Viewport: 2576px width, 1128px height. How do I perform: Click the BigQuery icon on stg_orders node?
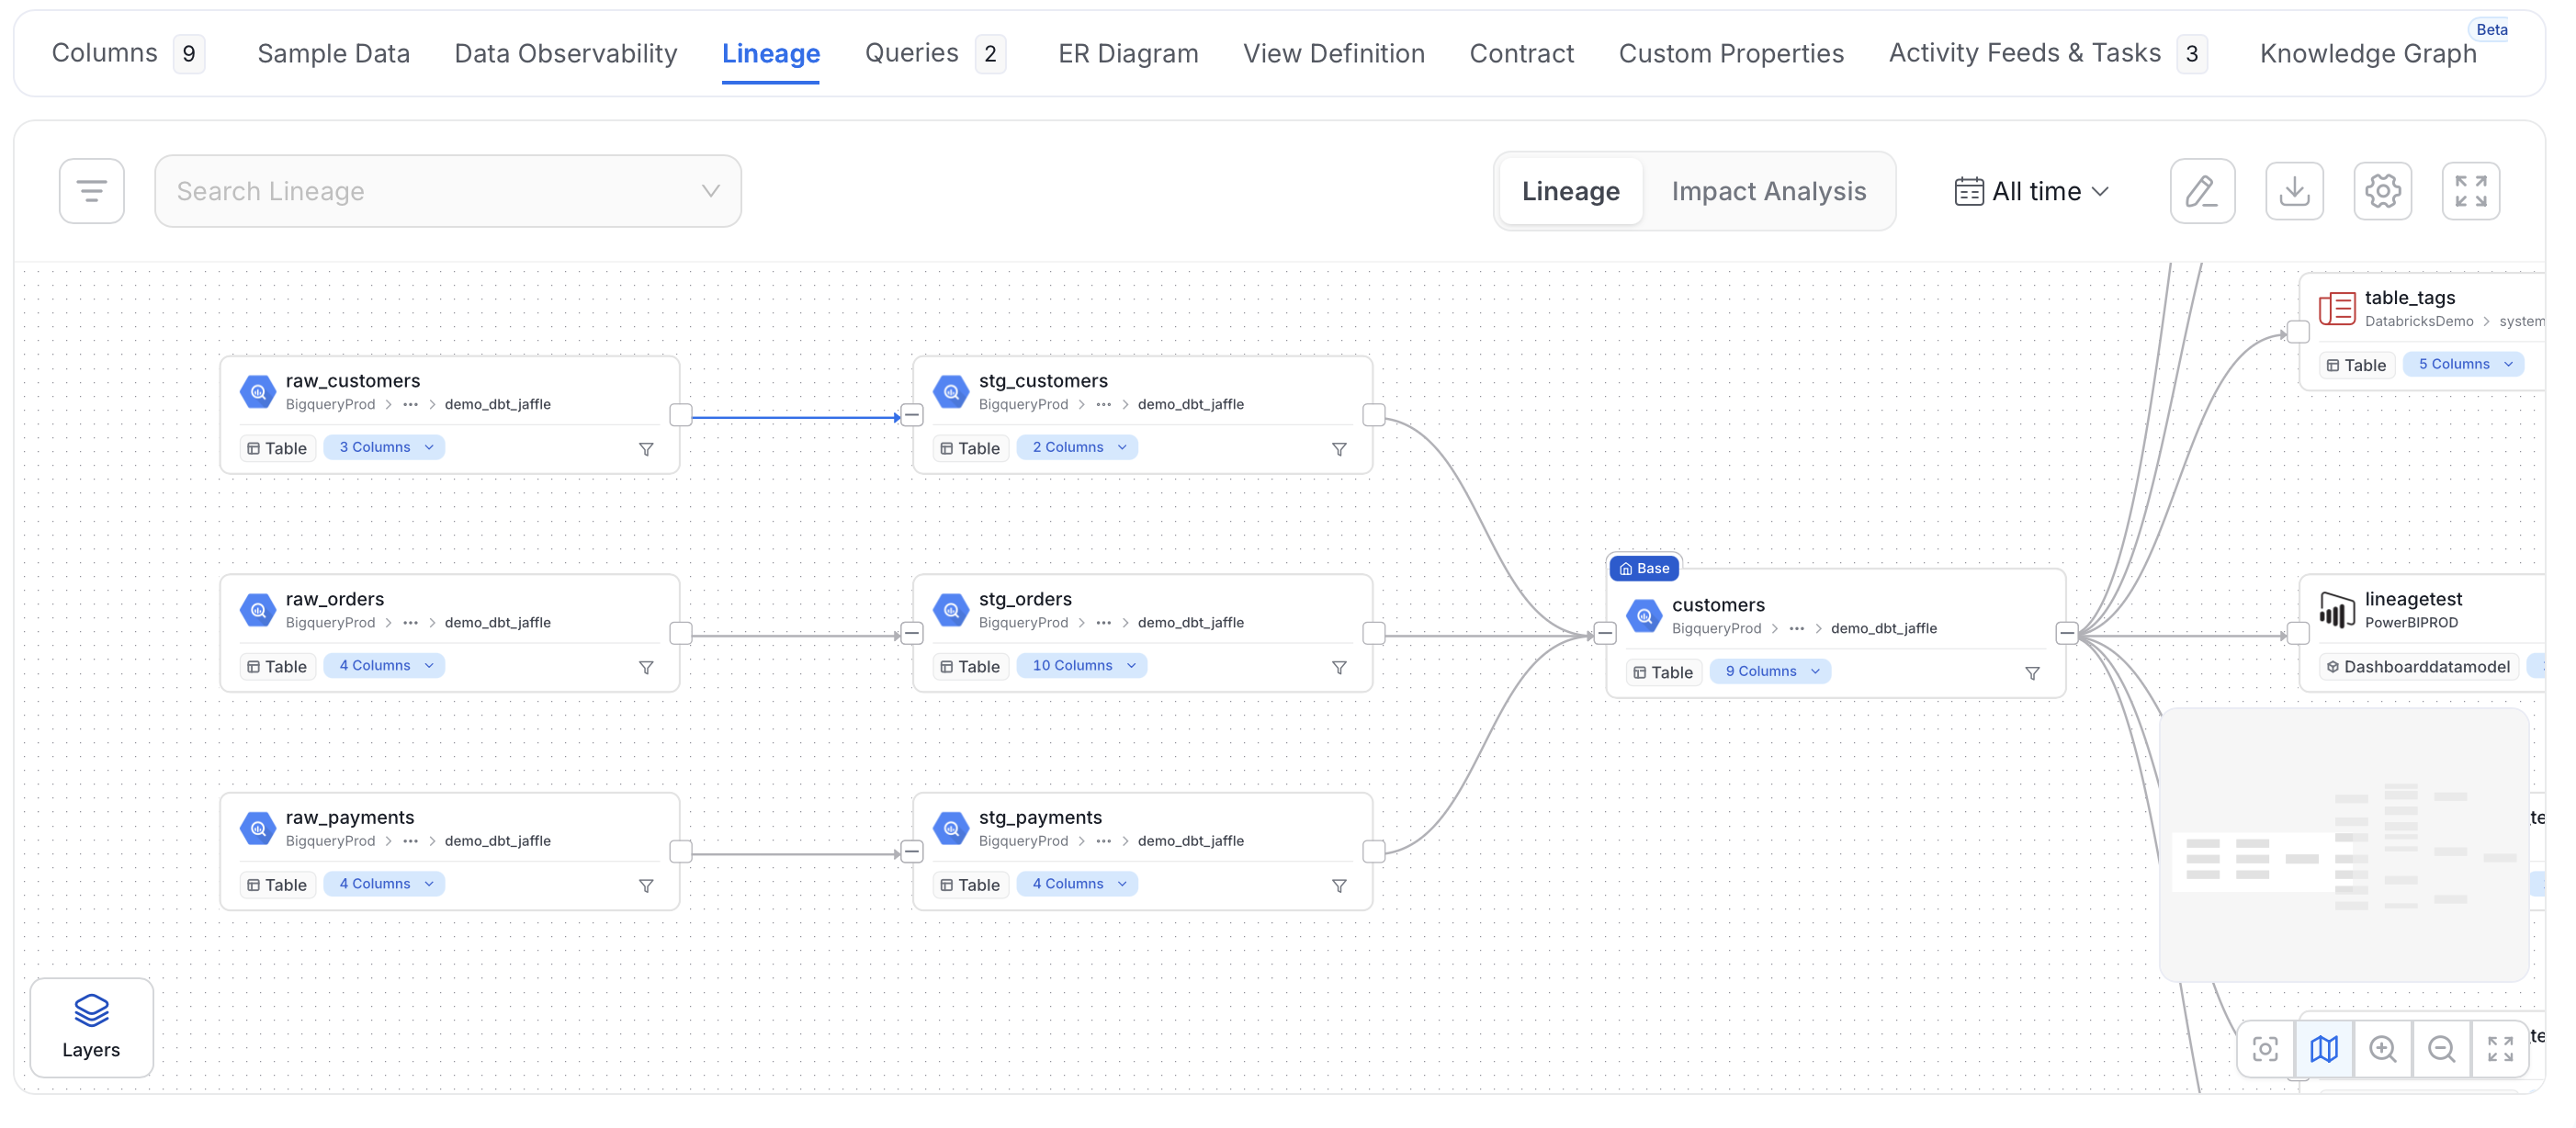951,610
